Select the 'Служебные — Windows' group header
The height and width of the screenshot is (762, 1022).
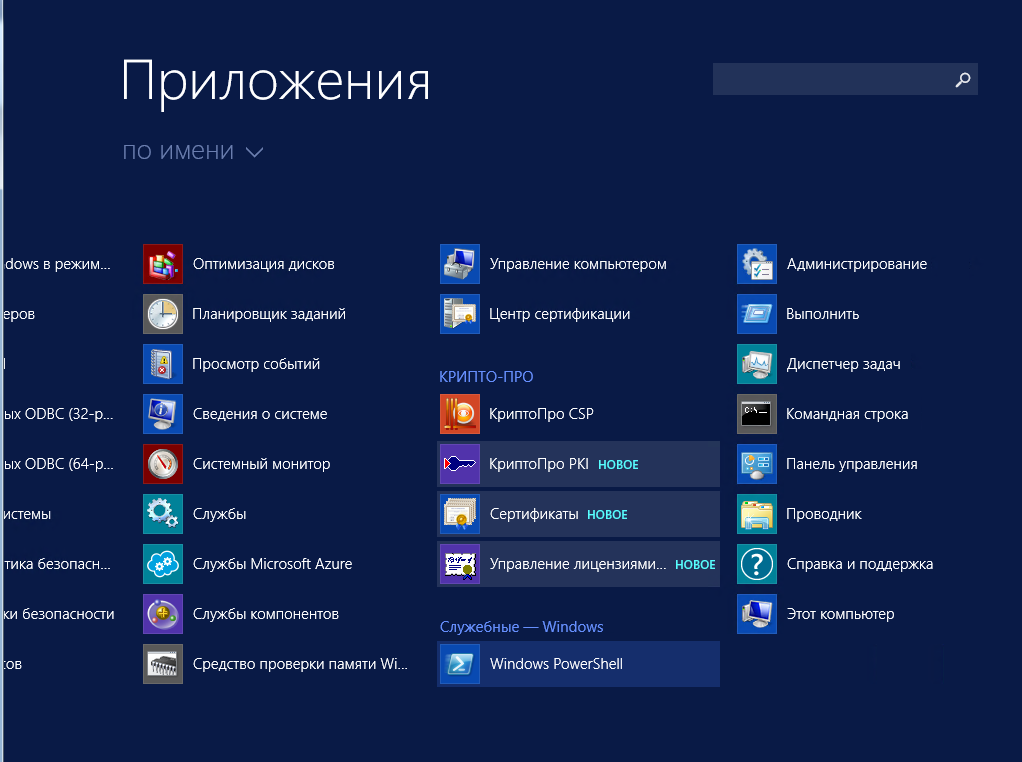point(521,627)
